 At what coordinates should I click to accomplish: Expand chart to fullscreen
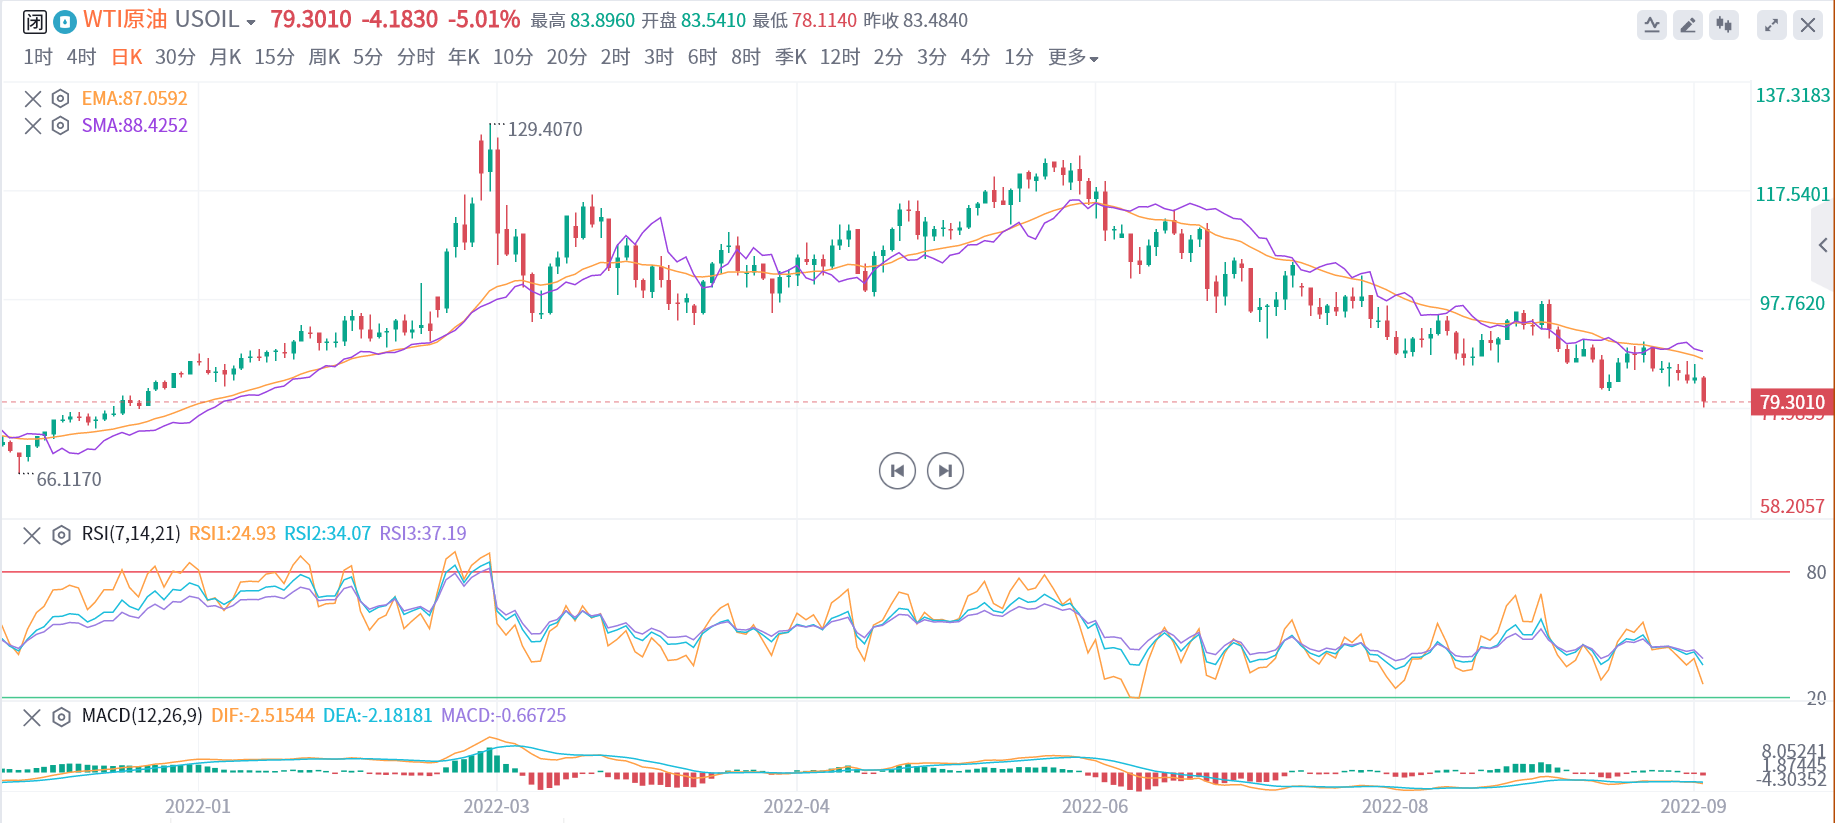click(1772, 25)
